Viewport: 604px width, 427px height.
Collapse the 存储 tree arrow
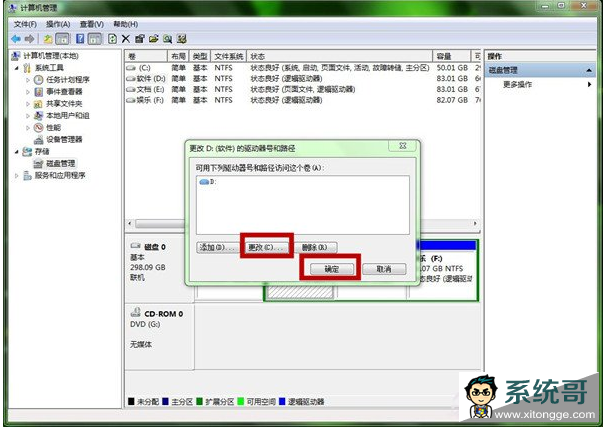17,152
